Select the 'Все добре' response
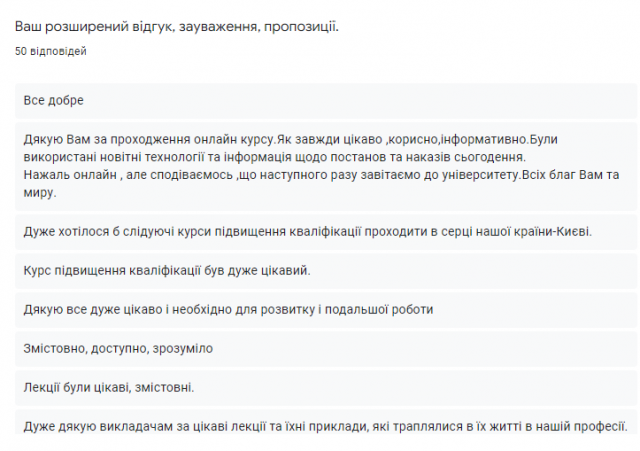 click(x=54, y=101)
